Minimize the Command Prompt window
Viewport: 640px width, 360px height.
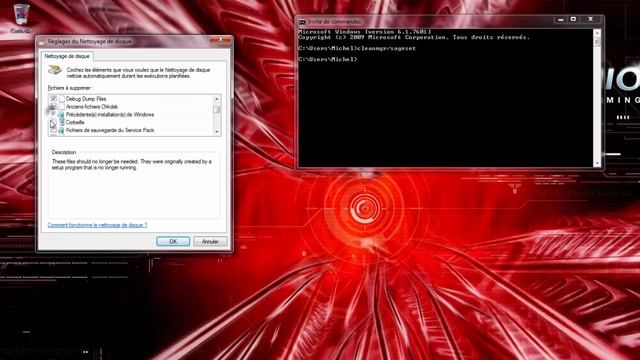pyautogui.click(x=560, y=19)
